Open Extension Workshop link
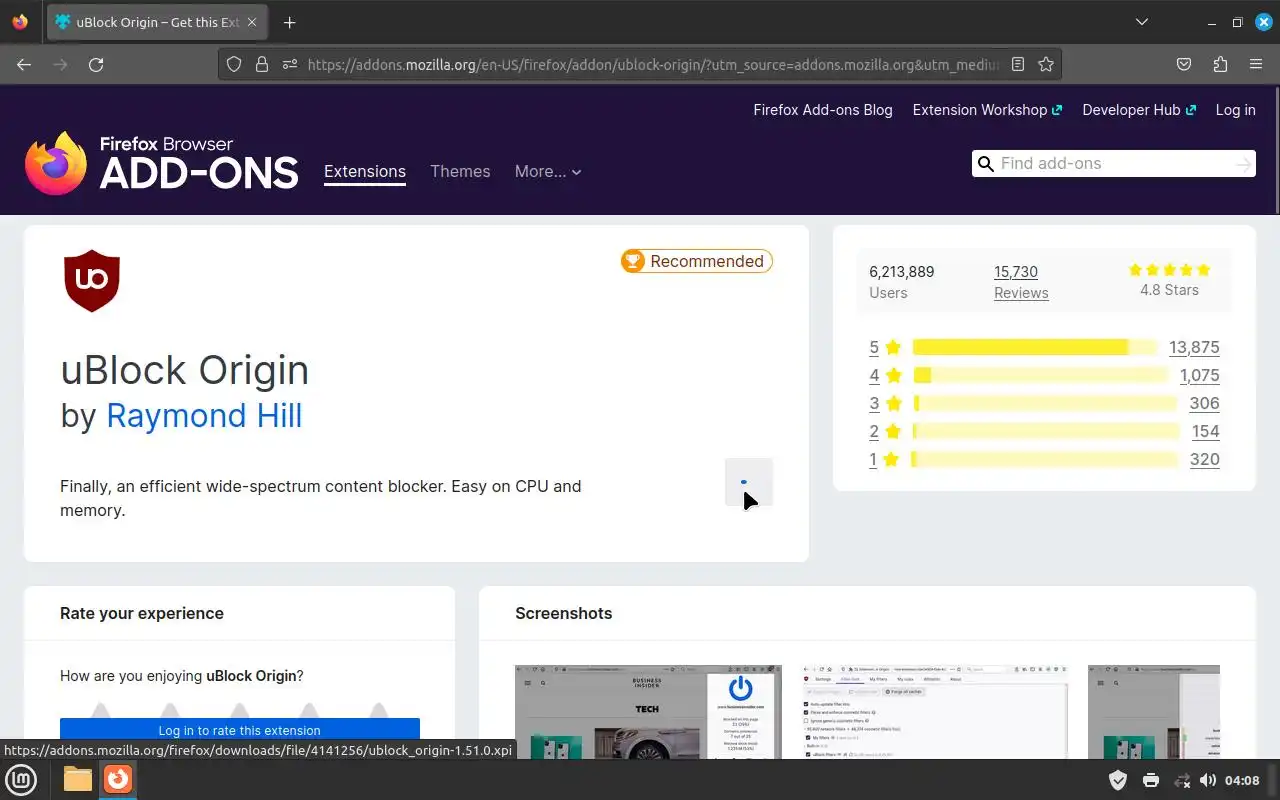This screenshot has height=800, width=1280. [987, 110]
